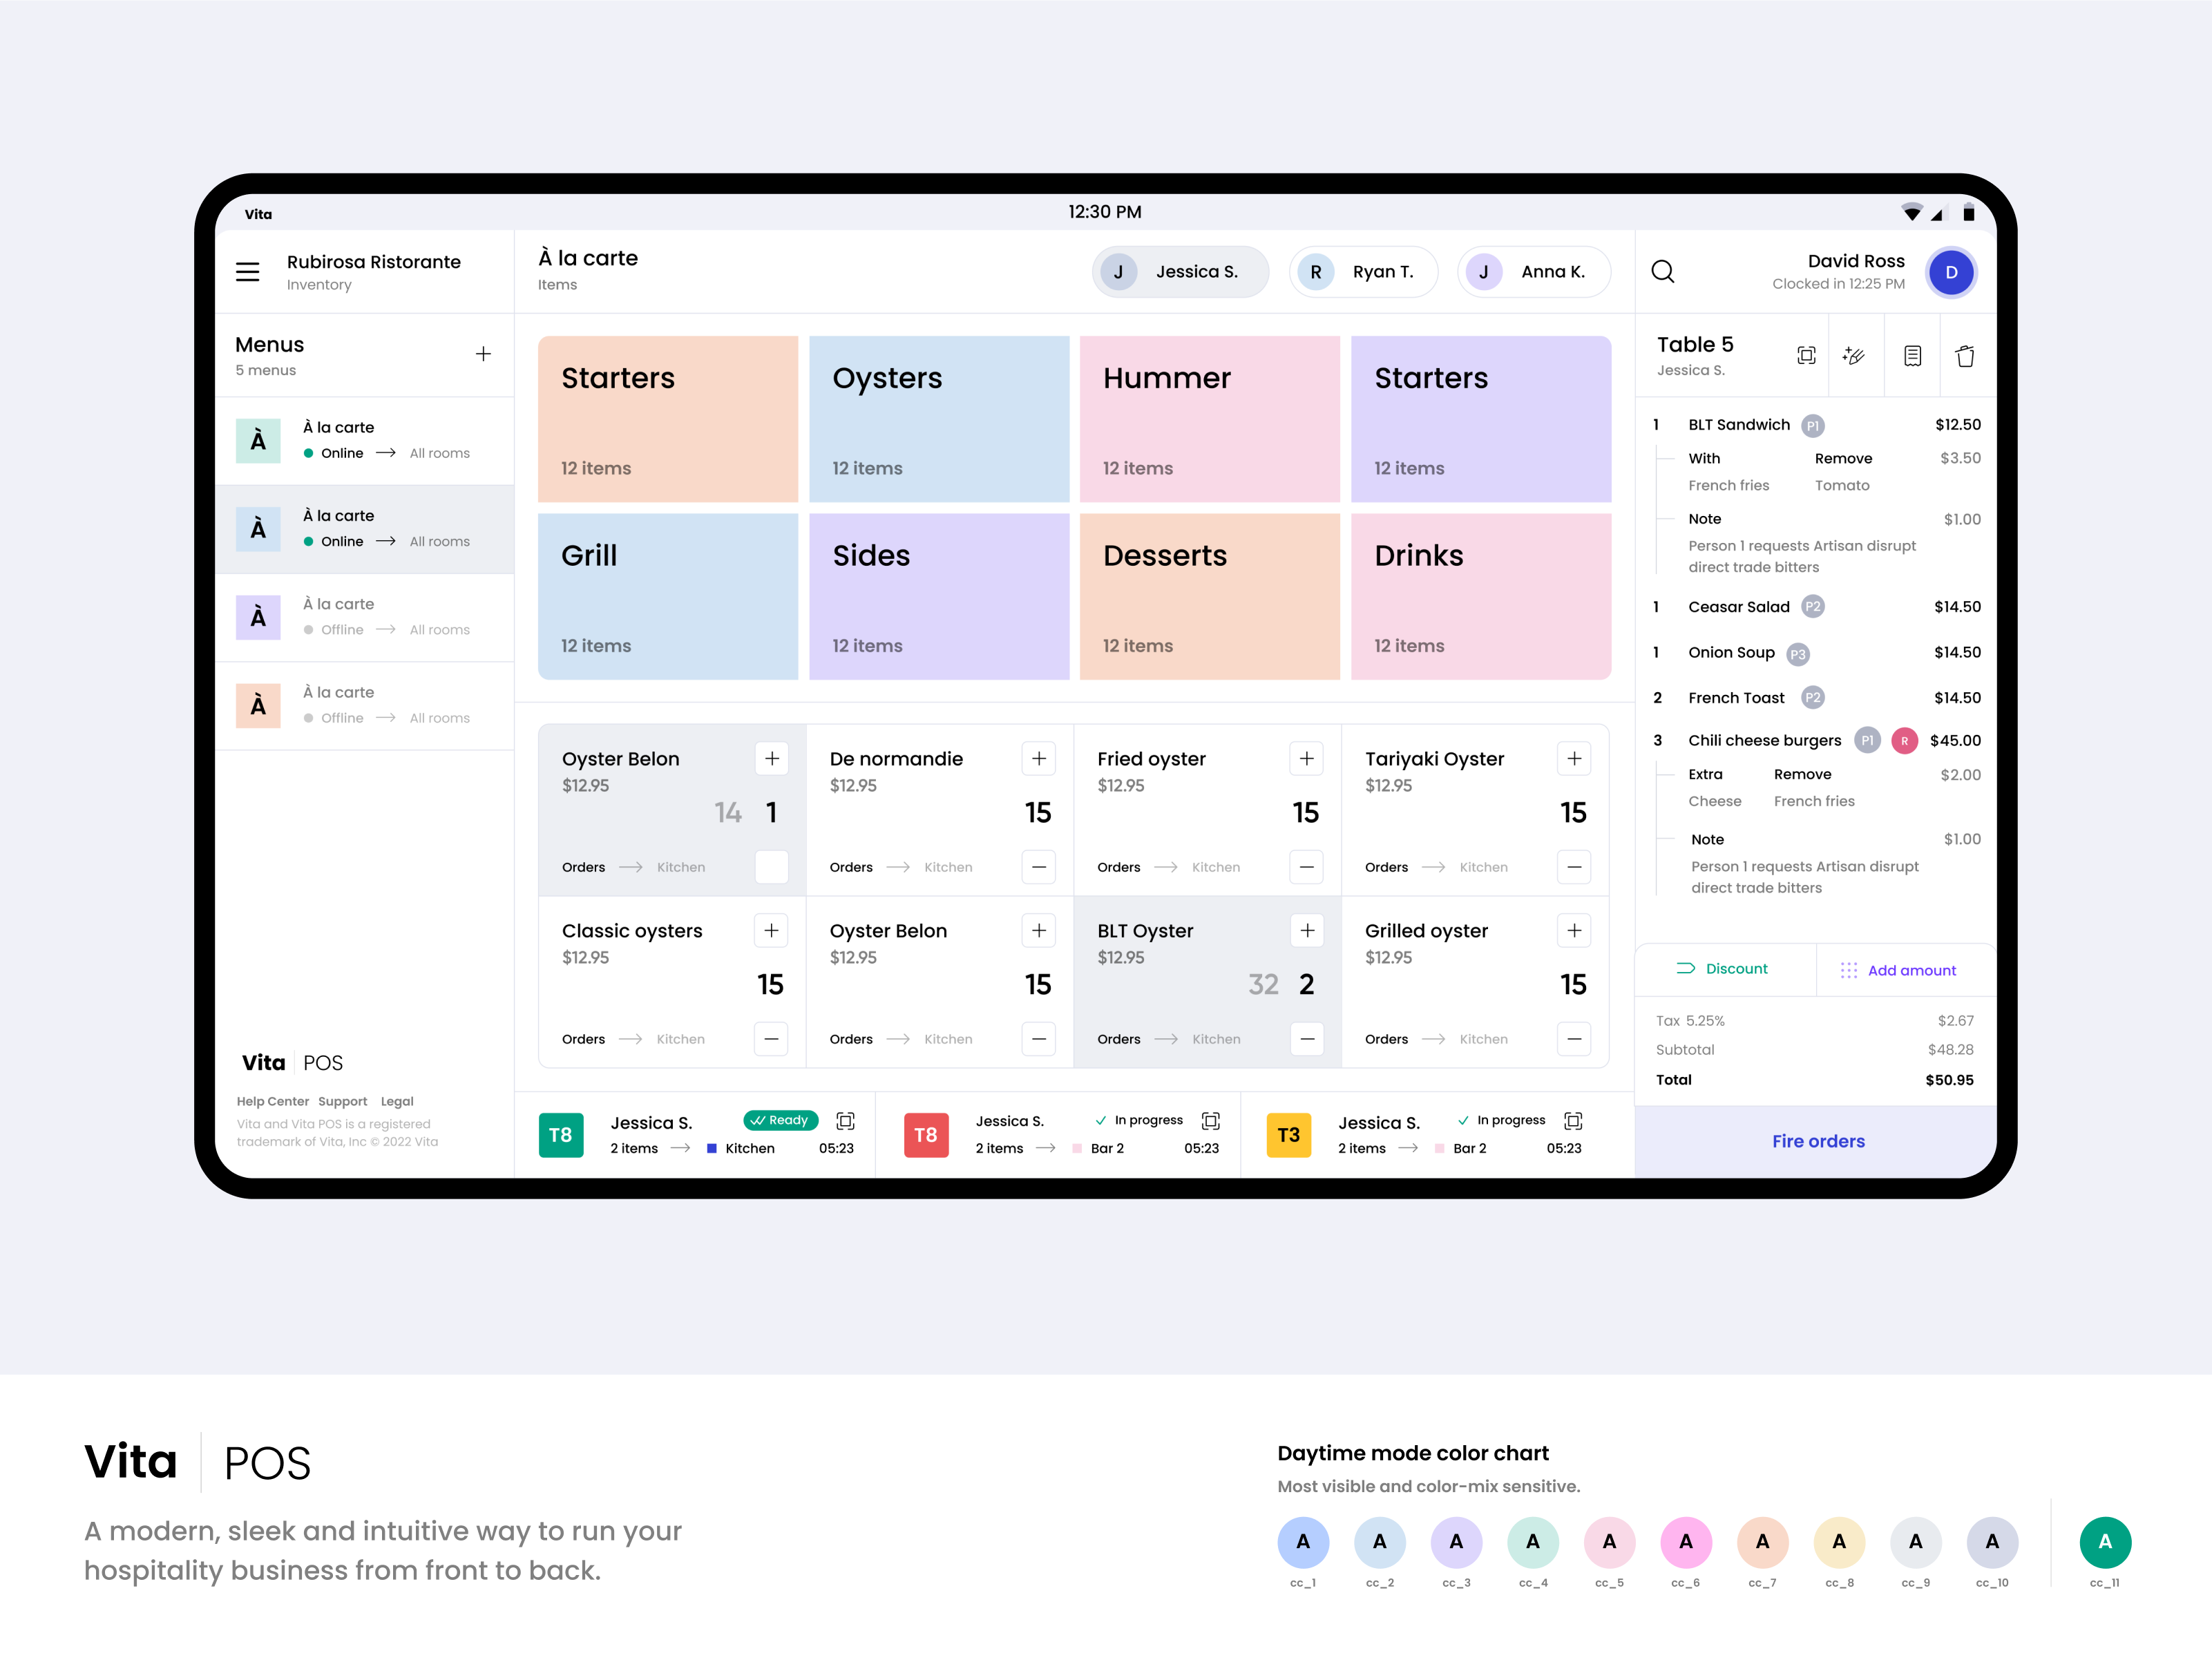
Task: Click expand icon on yellow T3 order
Action: [x=1572, y=1121]
